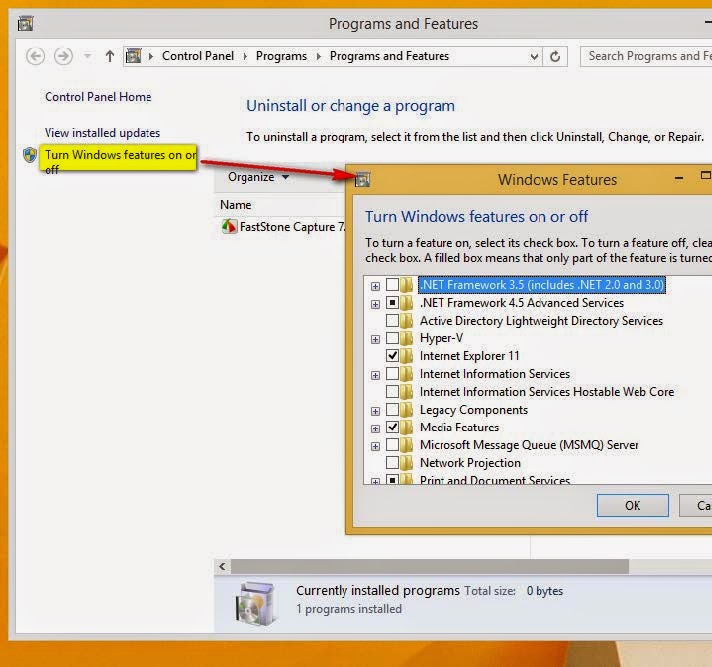
Task: Click the programs list horizontal scrollbar thumb
Action: coord(430,566)
